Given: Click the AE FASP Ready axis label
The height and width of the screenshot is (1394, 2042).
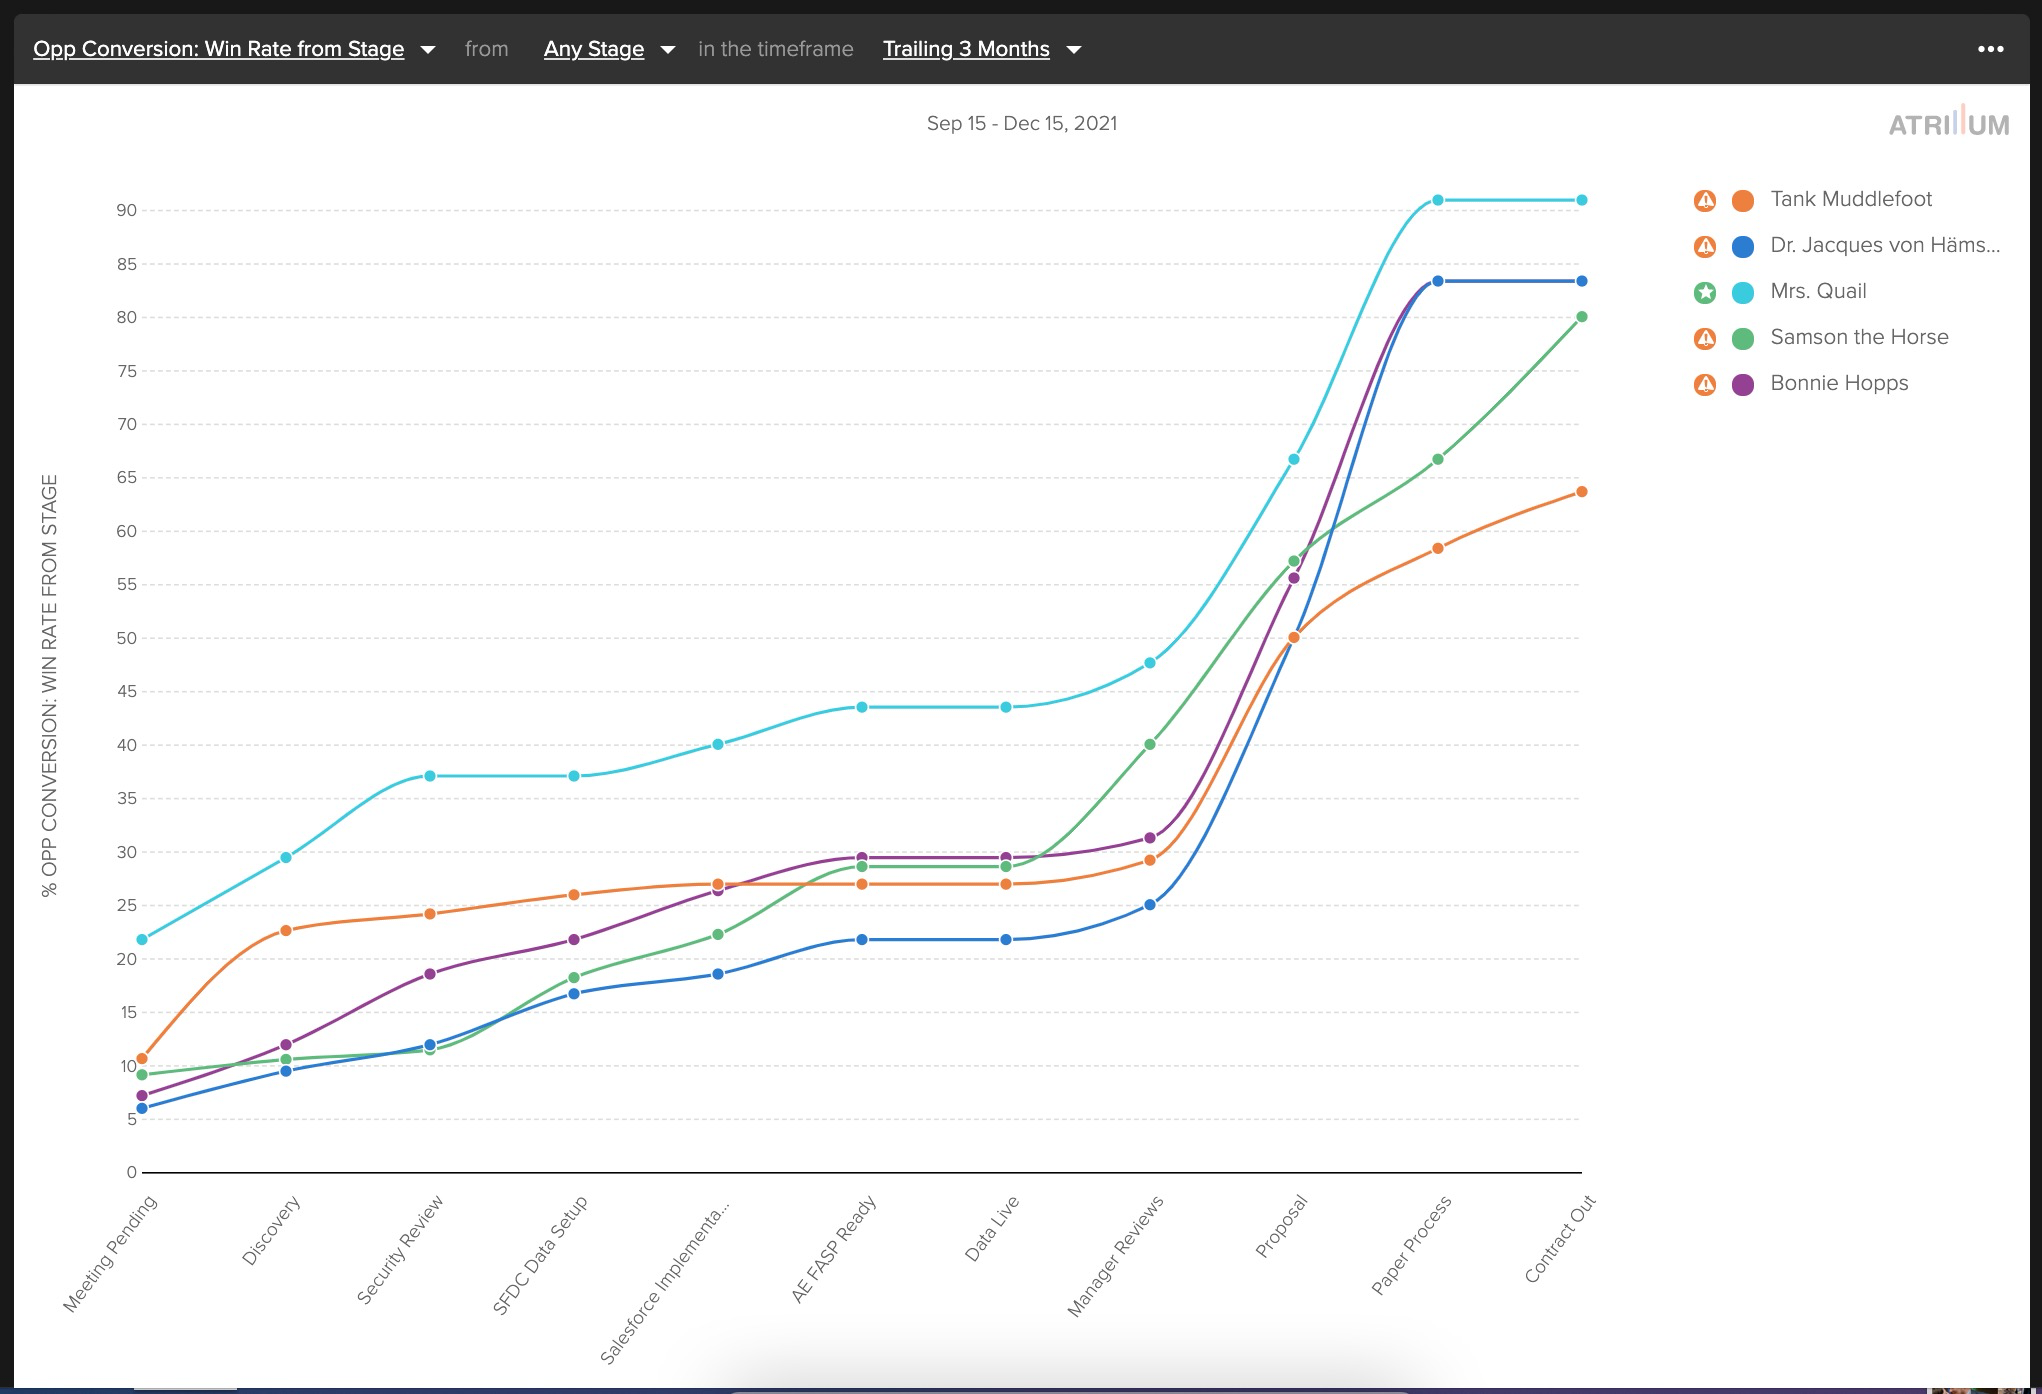Looking at the screenshot, I should click(834, 1249).
